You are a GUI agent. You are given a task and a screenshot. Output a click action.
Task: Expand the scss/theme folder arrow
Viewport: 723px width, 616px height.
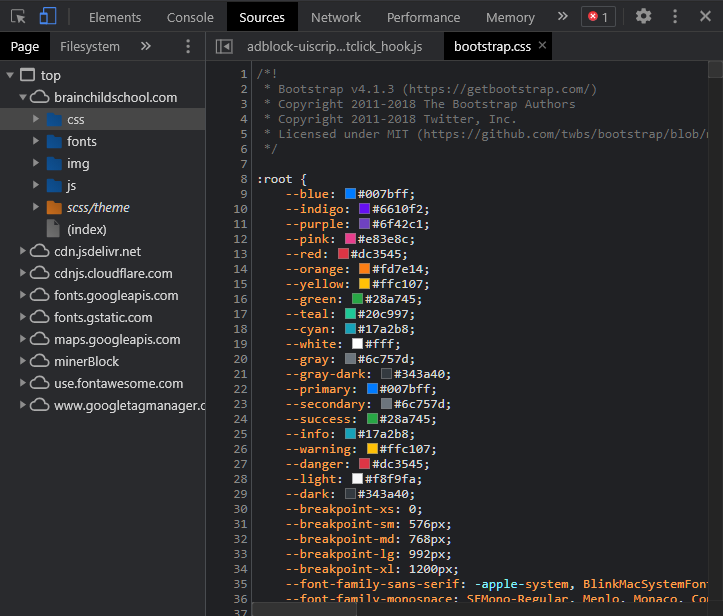coord(36,207)
